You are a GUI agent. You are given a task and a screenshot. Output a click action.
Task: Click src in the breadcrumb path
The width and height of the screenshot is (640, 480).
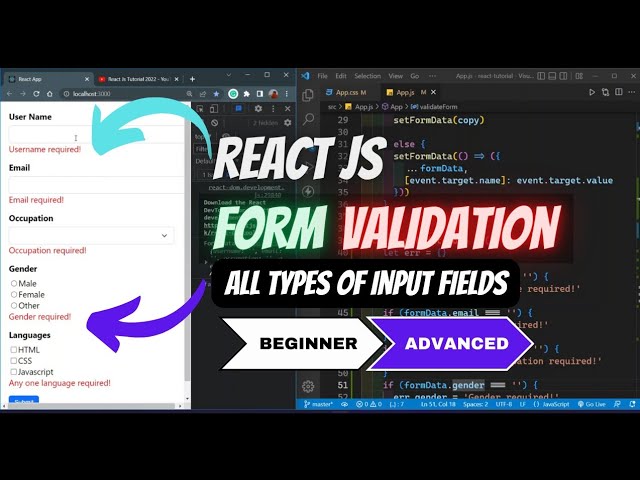pos(332,107)
